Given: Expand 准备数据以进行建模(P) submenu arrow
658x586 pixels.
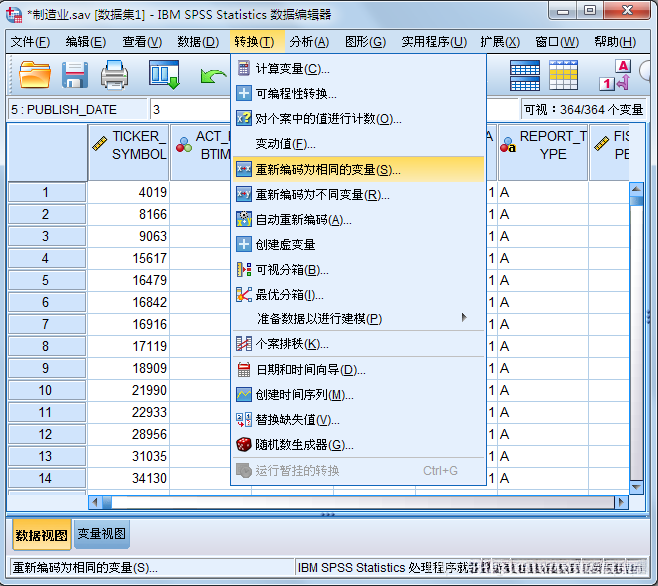Looking at the screenshot, I should [464, 317].
